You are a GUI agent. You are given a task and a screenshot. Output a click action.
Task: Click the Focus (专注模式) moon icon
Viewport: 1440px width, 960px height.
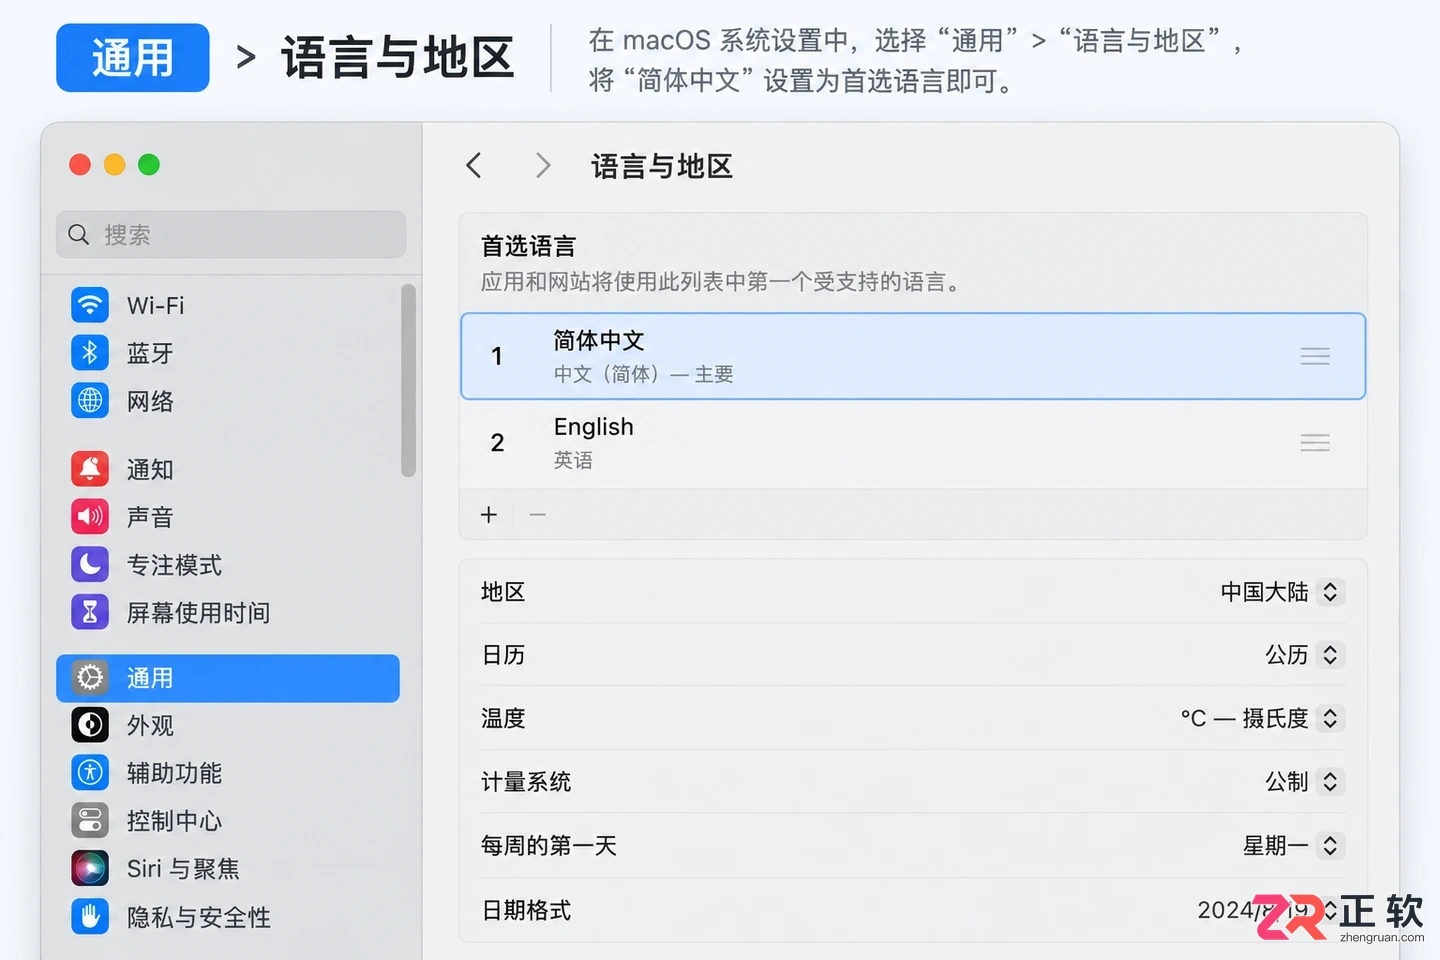(x=90, y=565)
